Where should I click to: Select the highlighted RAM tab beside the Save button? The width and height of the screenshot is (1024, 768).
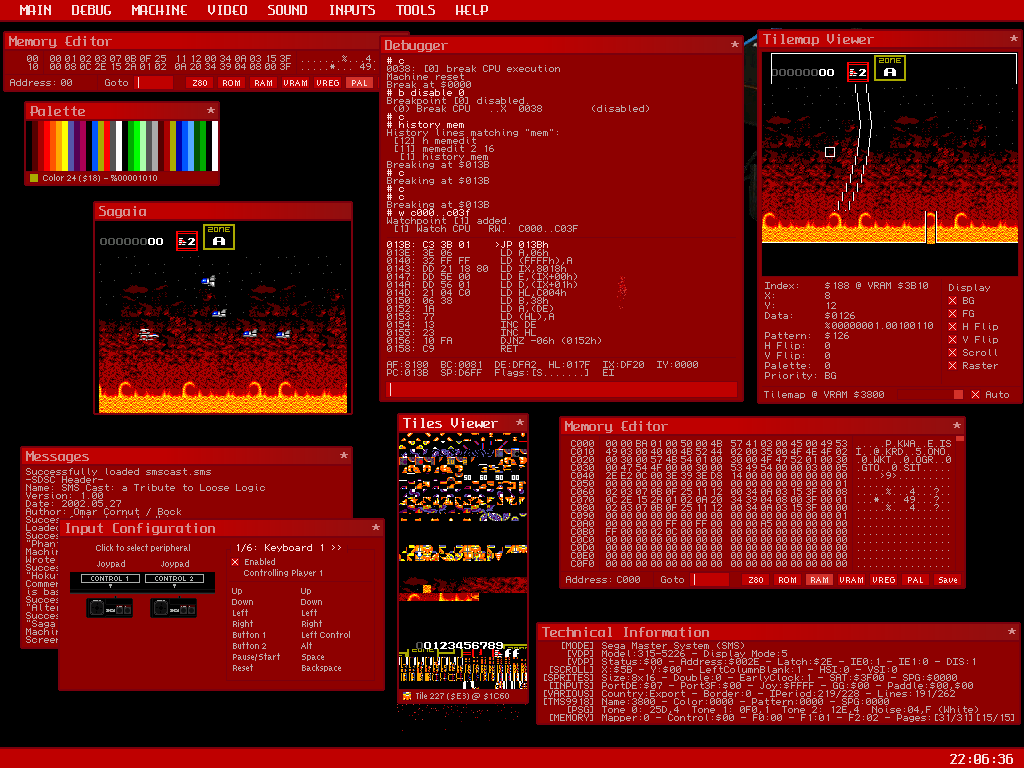click(820, 580)
